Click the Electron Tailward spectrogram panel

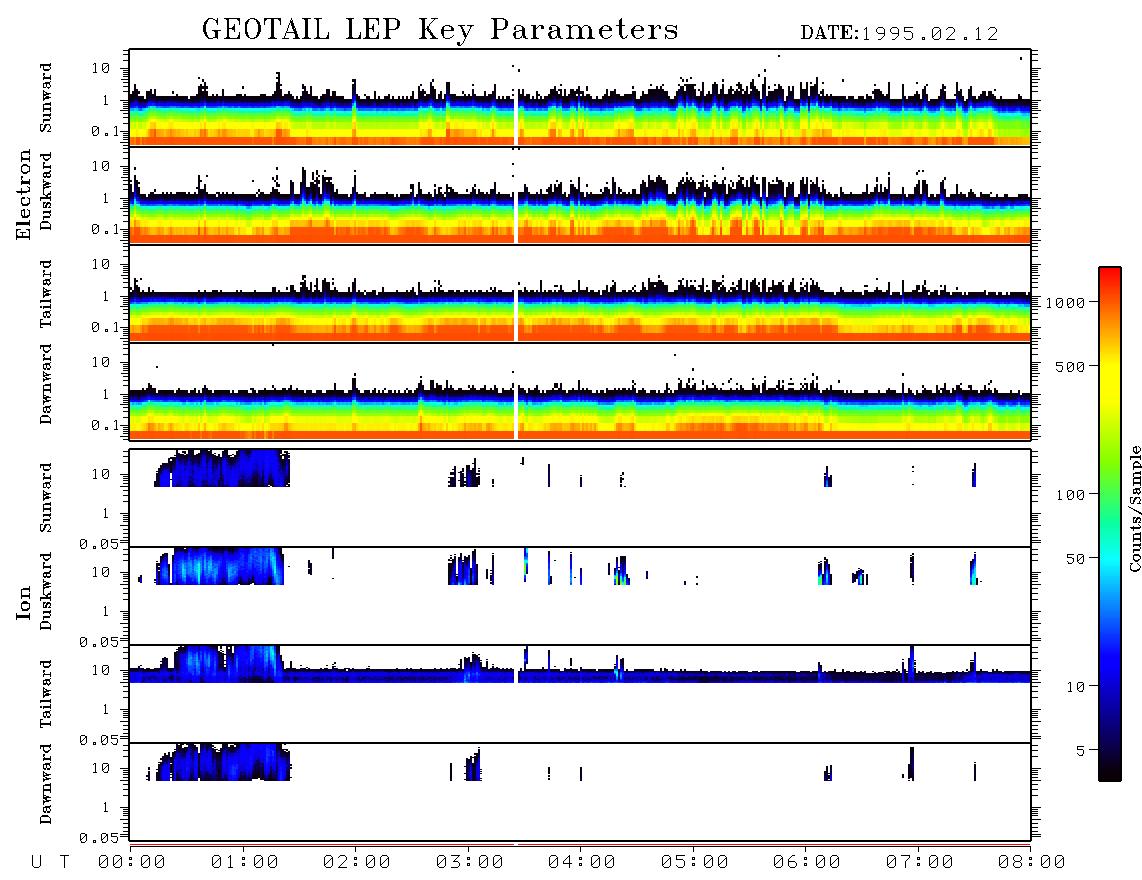coord(580,294)
